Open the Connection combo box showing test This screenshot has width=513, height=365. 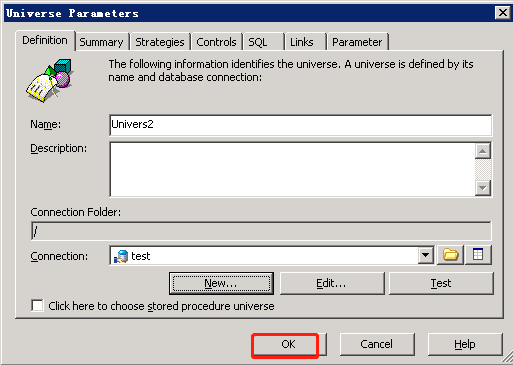[272, 256]
